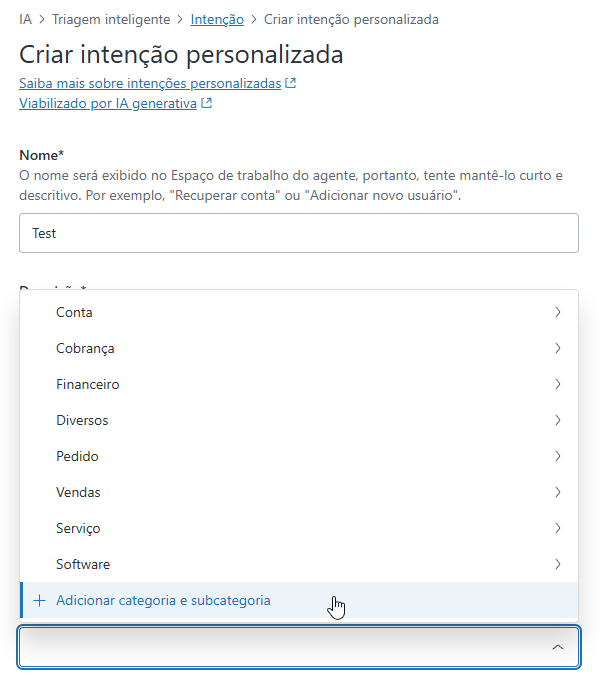Image resolution: width=605 pixels, height=686 pixels.
Task: Expand the Cobrança category chevron
Action: 557,348
